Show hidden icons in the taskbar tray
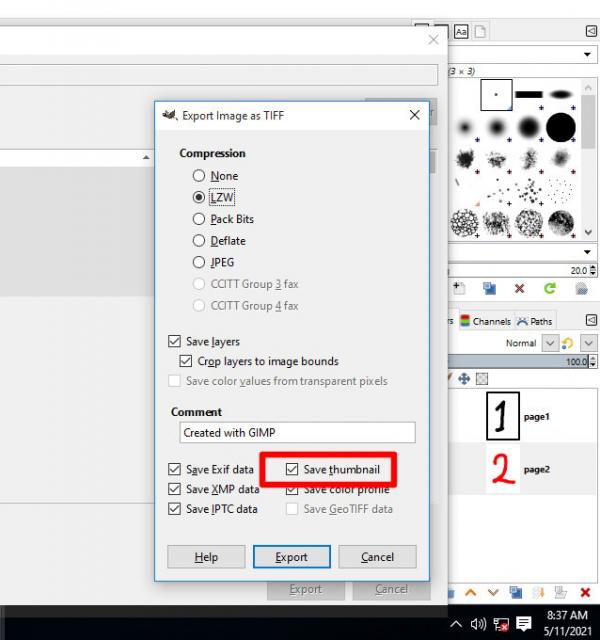The height and width of the screenshot is (640, 600). pyautogui.click(x=456, y=623)
